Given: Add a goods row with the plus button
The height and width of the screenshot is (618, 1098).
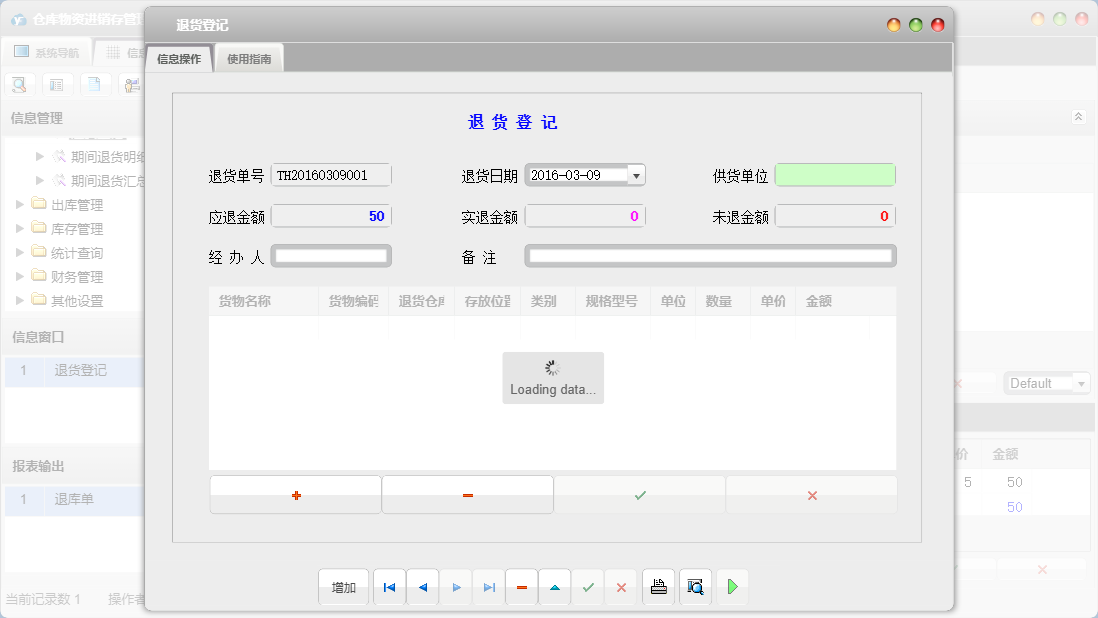Looking at the screenshot, I should [294, 494].
